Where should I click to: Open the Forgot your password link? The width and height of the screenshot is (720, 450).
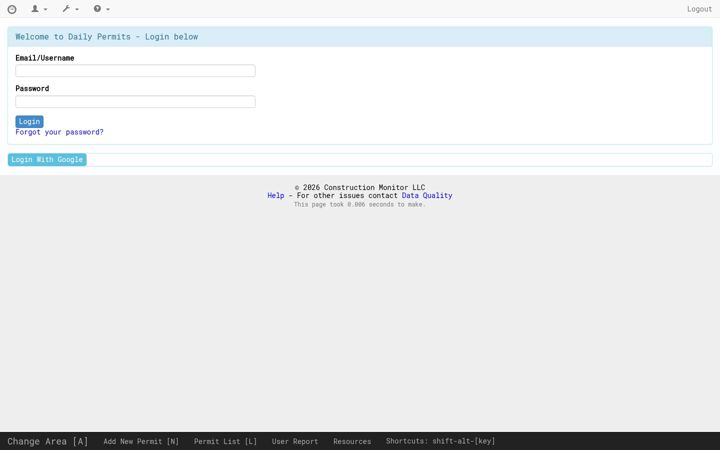click(x=59, y=132)
